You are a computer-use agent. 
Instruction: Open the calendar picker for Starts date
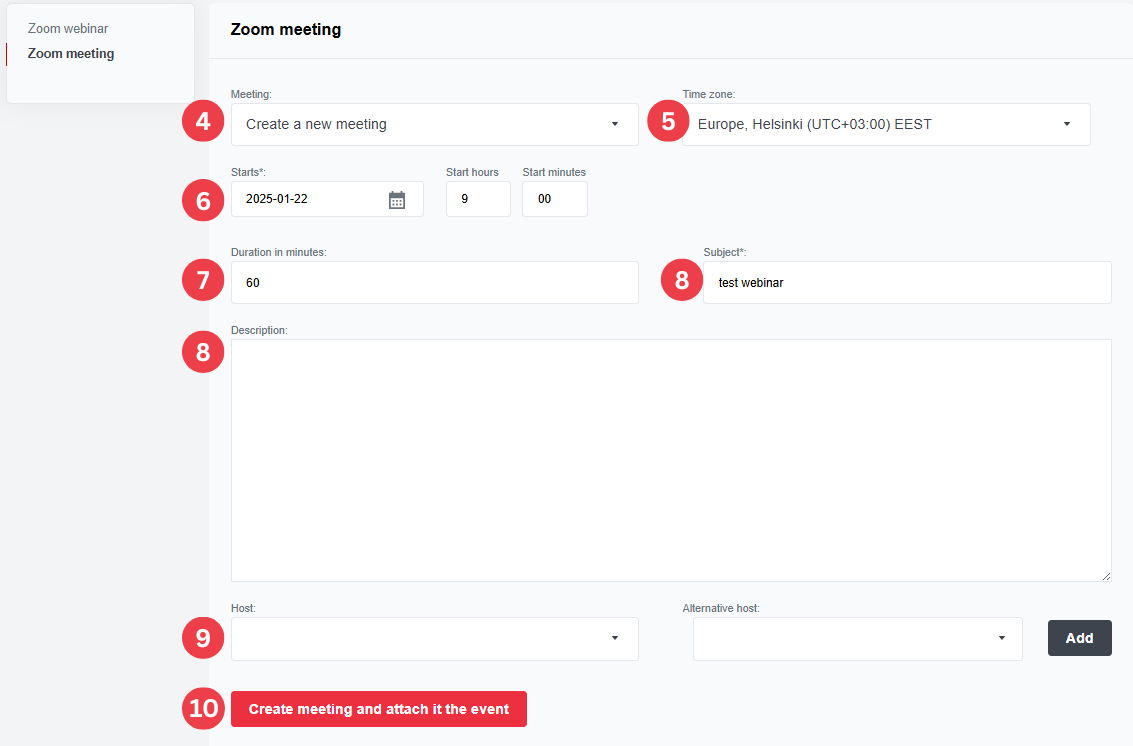click(397, 200)
